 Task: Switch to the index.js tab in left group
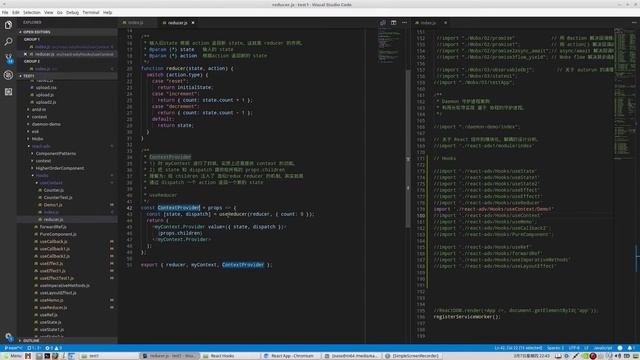[136, 23]
